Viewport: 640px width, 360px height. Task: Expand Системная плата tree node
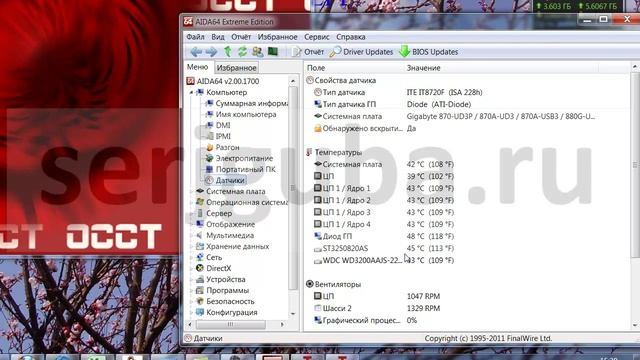click(191, 191)
